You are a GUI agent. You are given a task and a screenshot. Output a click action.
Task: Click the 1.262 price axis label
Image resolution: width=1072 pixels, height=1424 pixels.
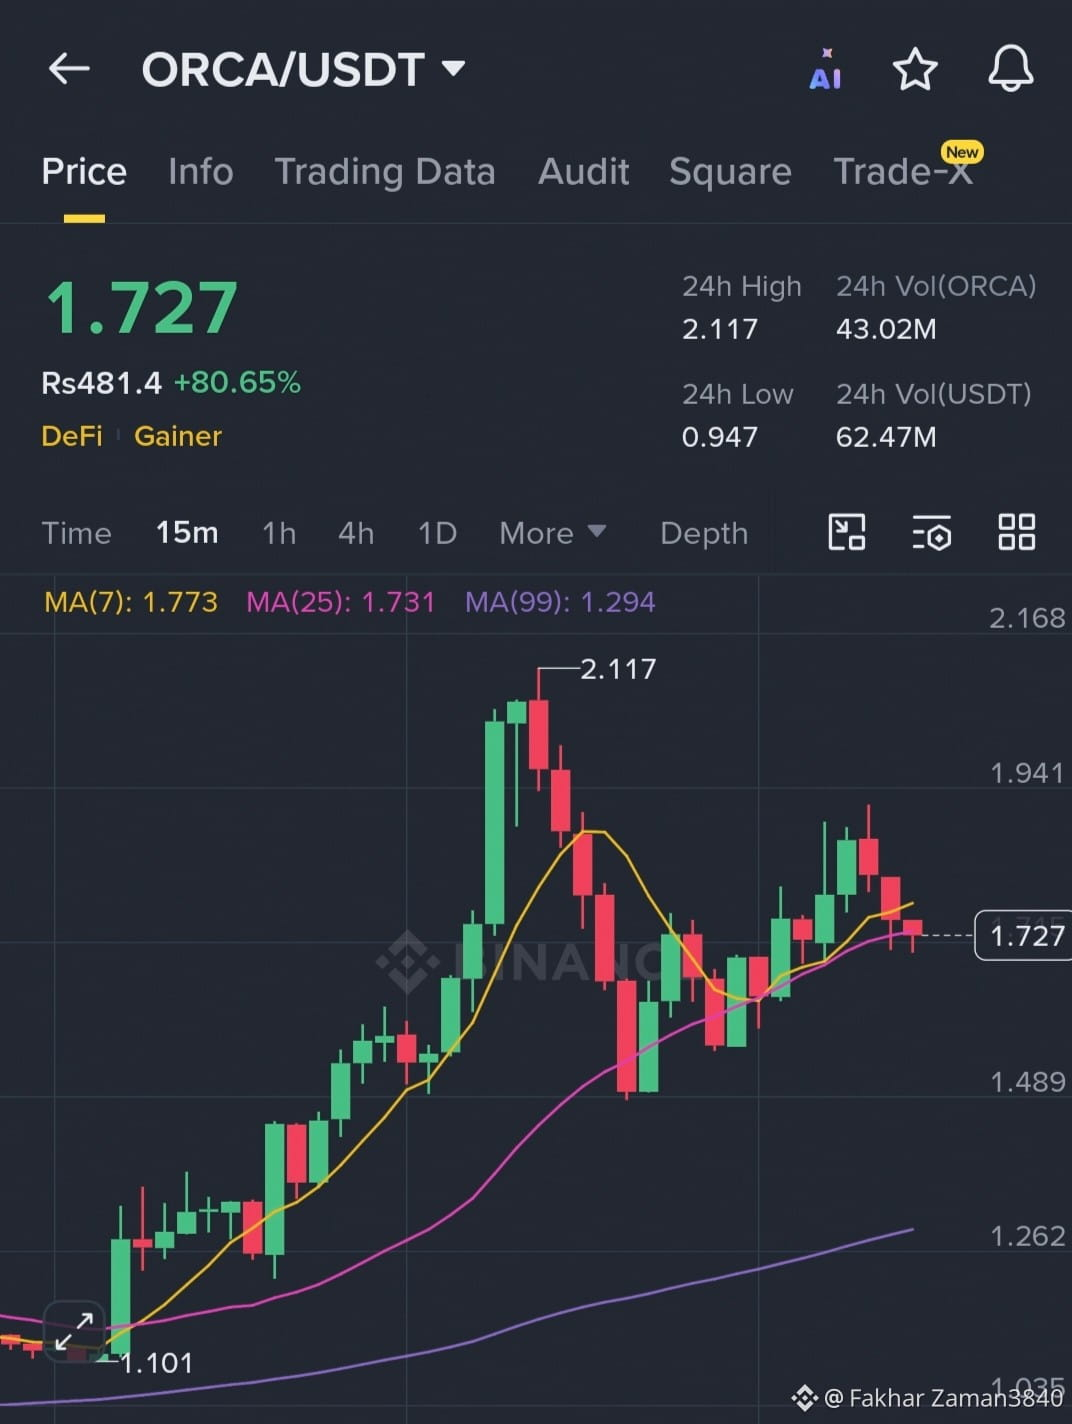point(1027,1236)
